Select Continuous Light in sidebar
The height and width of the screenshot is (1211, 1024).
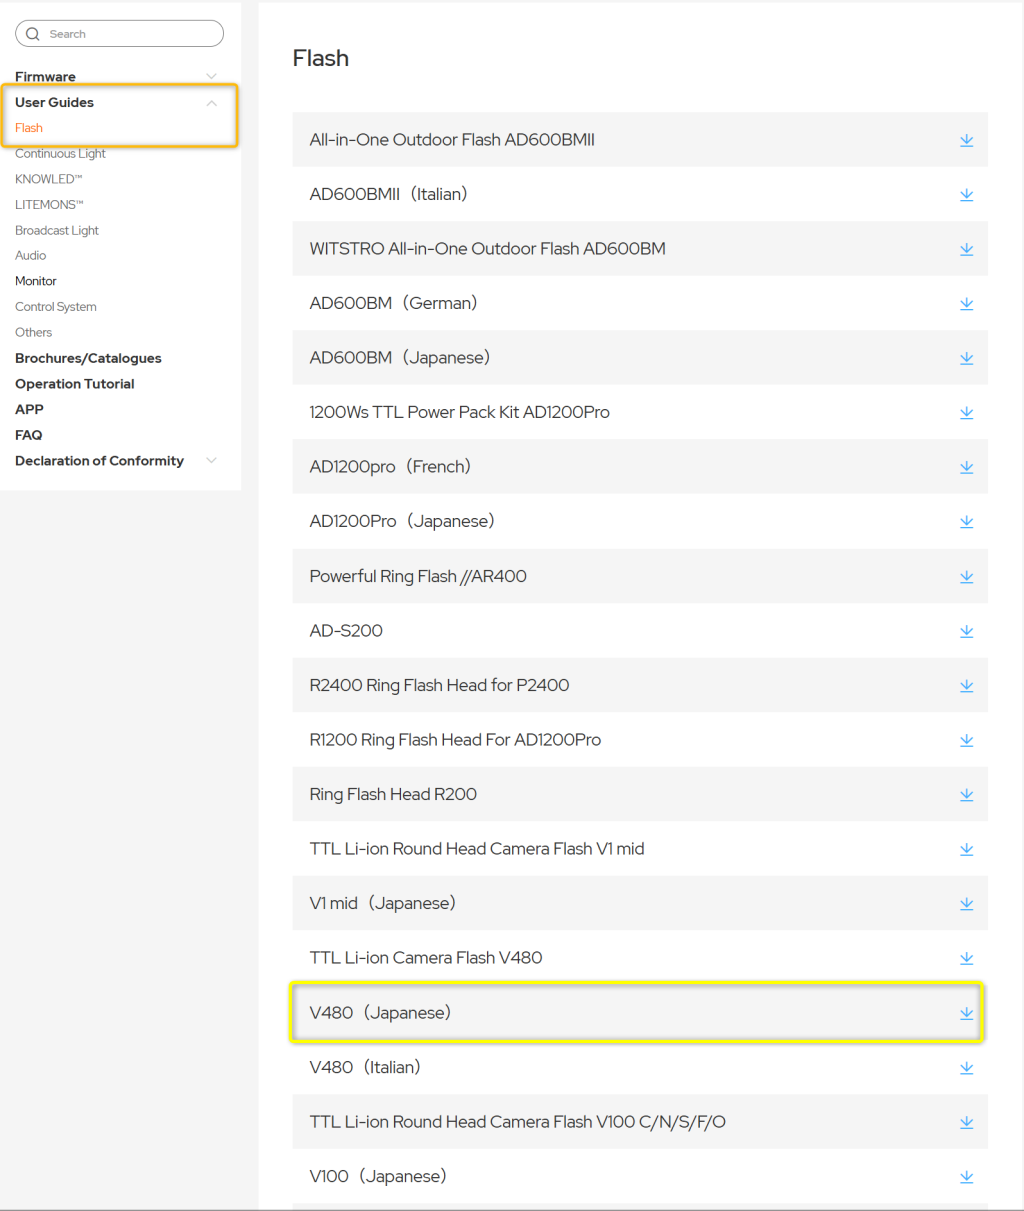[x=60, y=154]
